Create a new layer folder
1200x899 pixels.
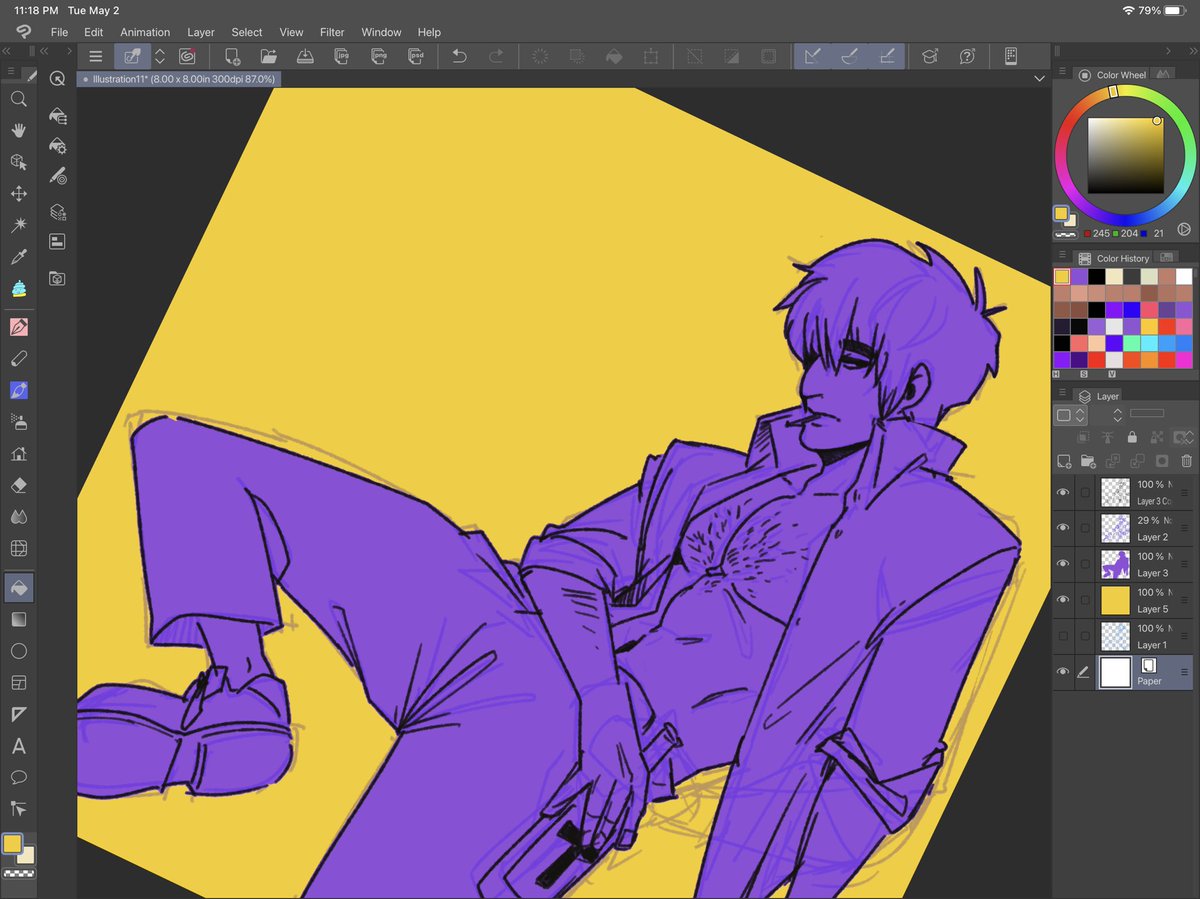pyautogui.click(x=1088, y=461)
